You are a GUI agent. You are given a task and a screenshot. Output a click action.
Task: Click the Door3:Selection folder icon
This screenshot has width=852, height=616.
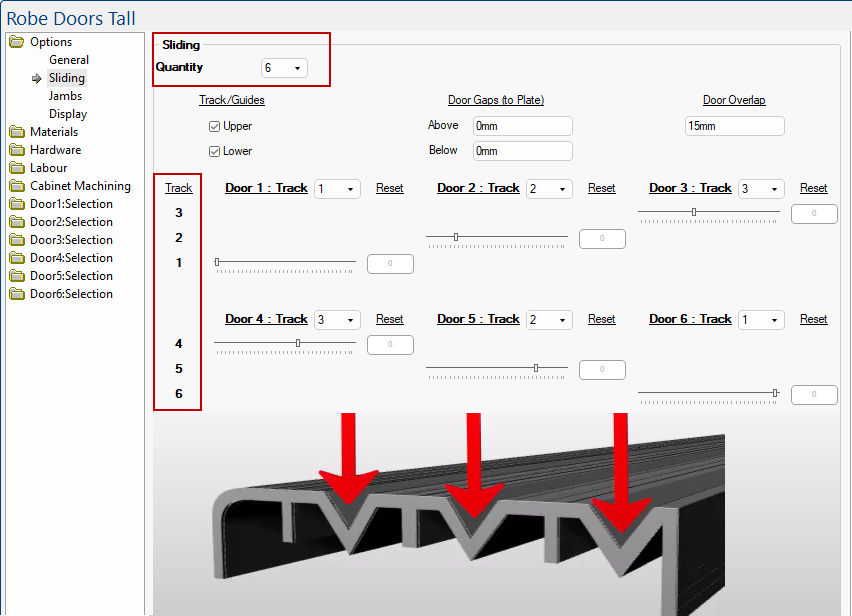click(17, 240)
